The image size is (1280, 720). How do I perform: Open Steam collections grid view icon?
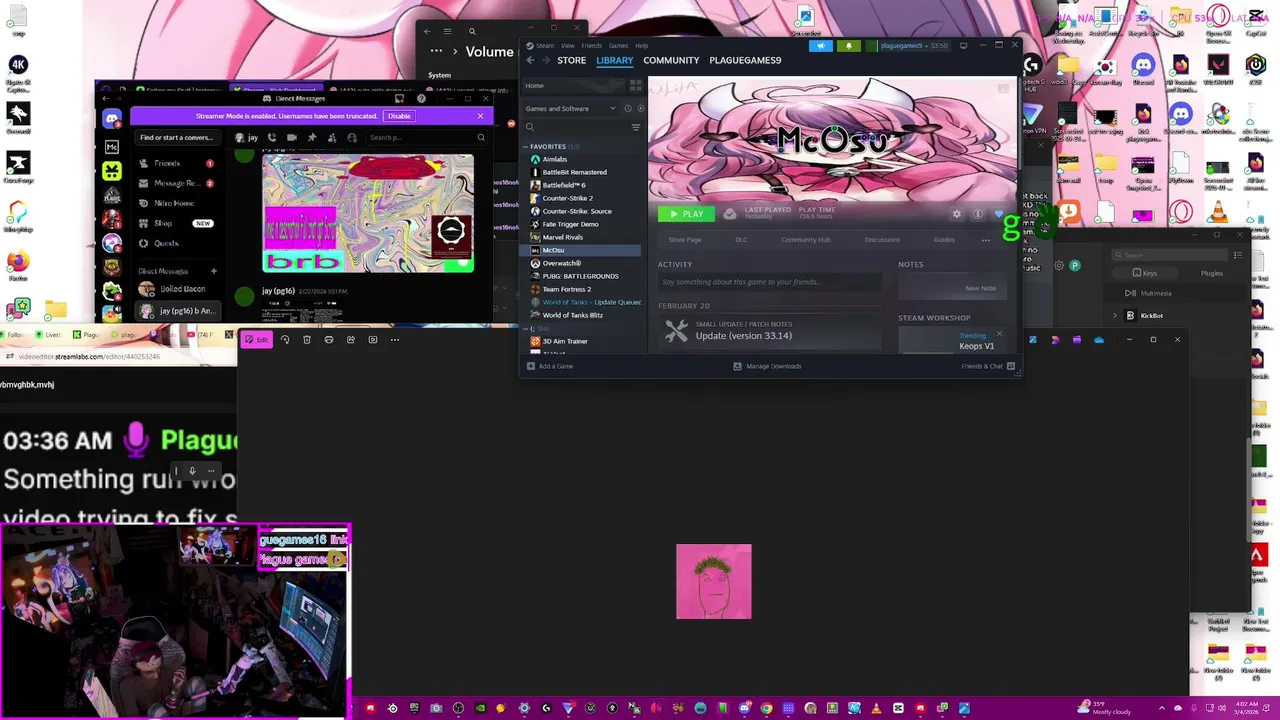(635, 86)
